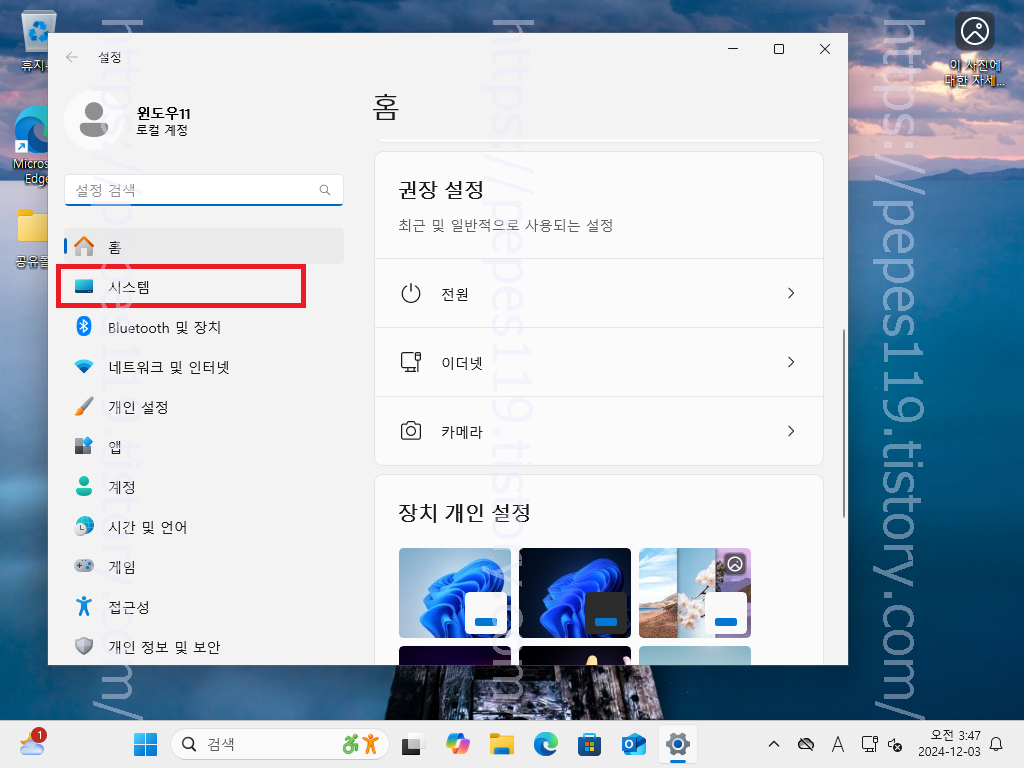Expand the 카메라 row chevron
1024x768 pixels.
791,431
